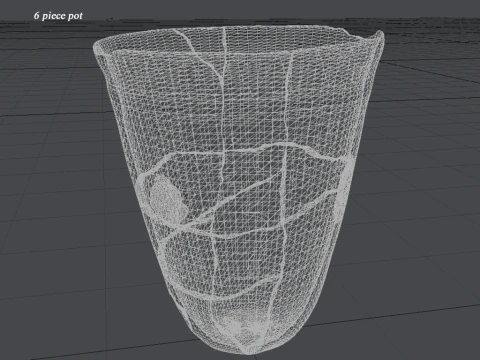Click the diagonal crack through the pot's center
The image size is (480, 360).
[x=227, y=203]
